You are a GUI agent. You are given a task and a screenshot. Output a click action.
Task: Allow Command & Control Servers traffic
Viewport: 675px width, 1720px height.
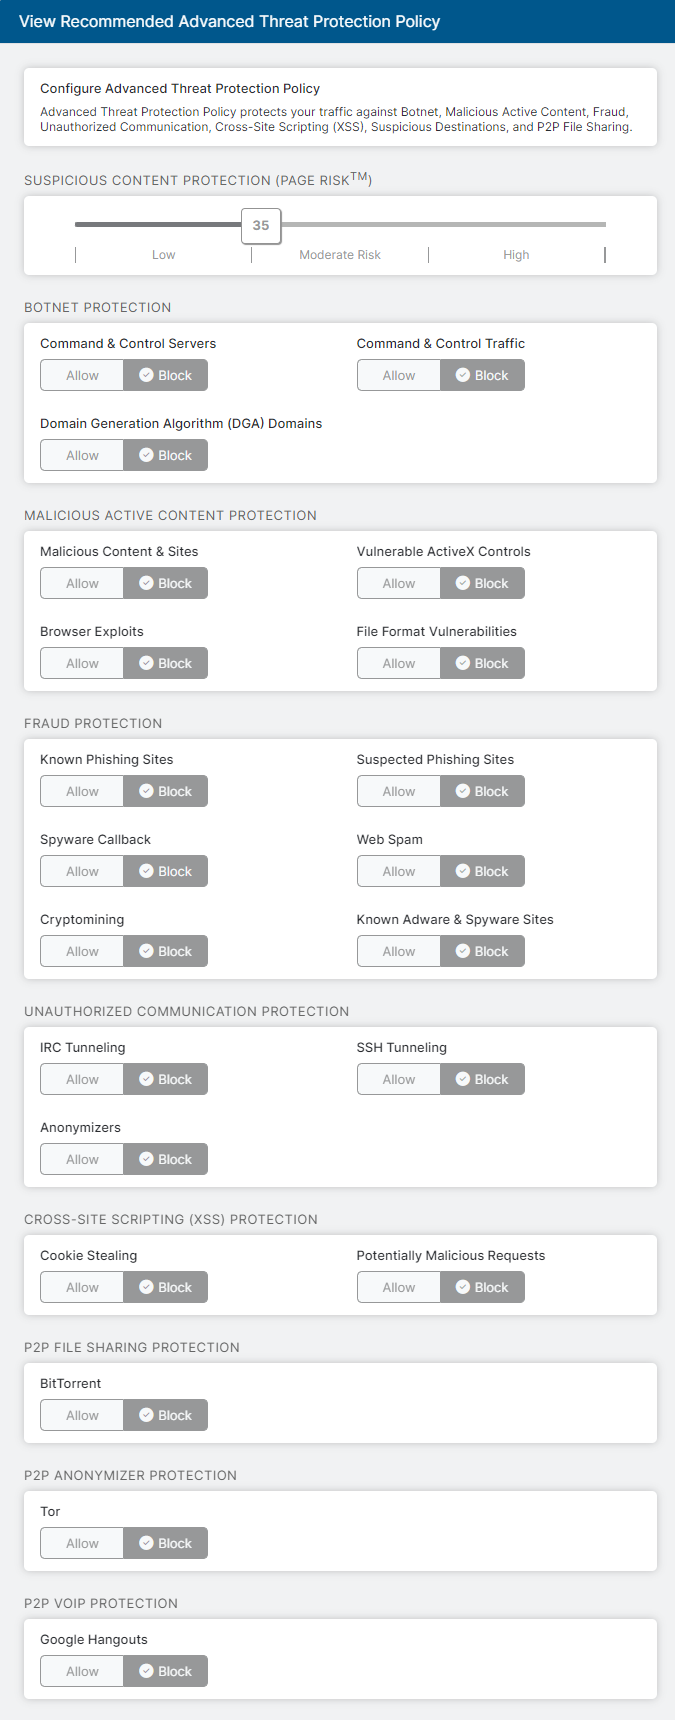point(82,376)
